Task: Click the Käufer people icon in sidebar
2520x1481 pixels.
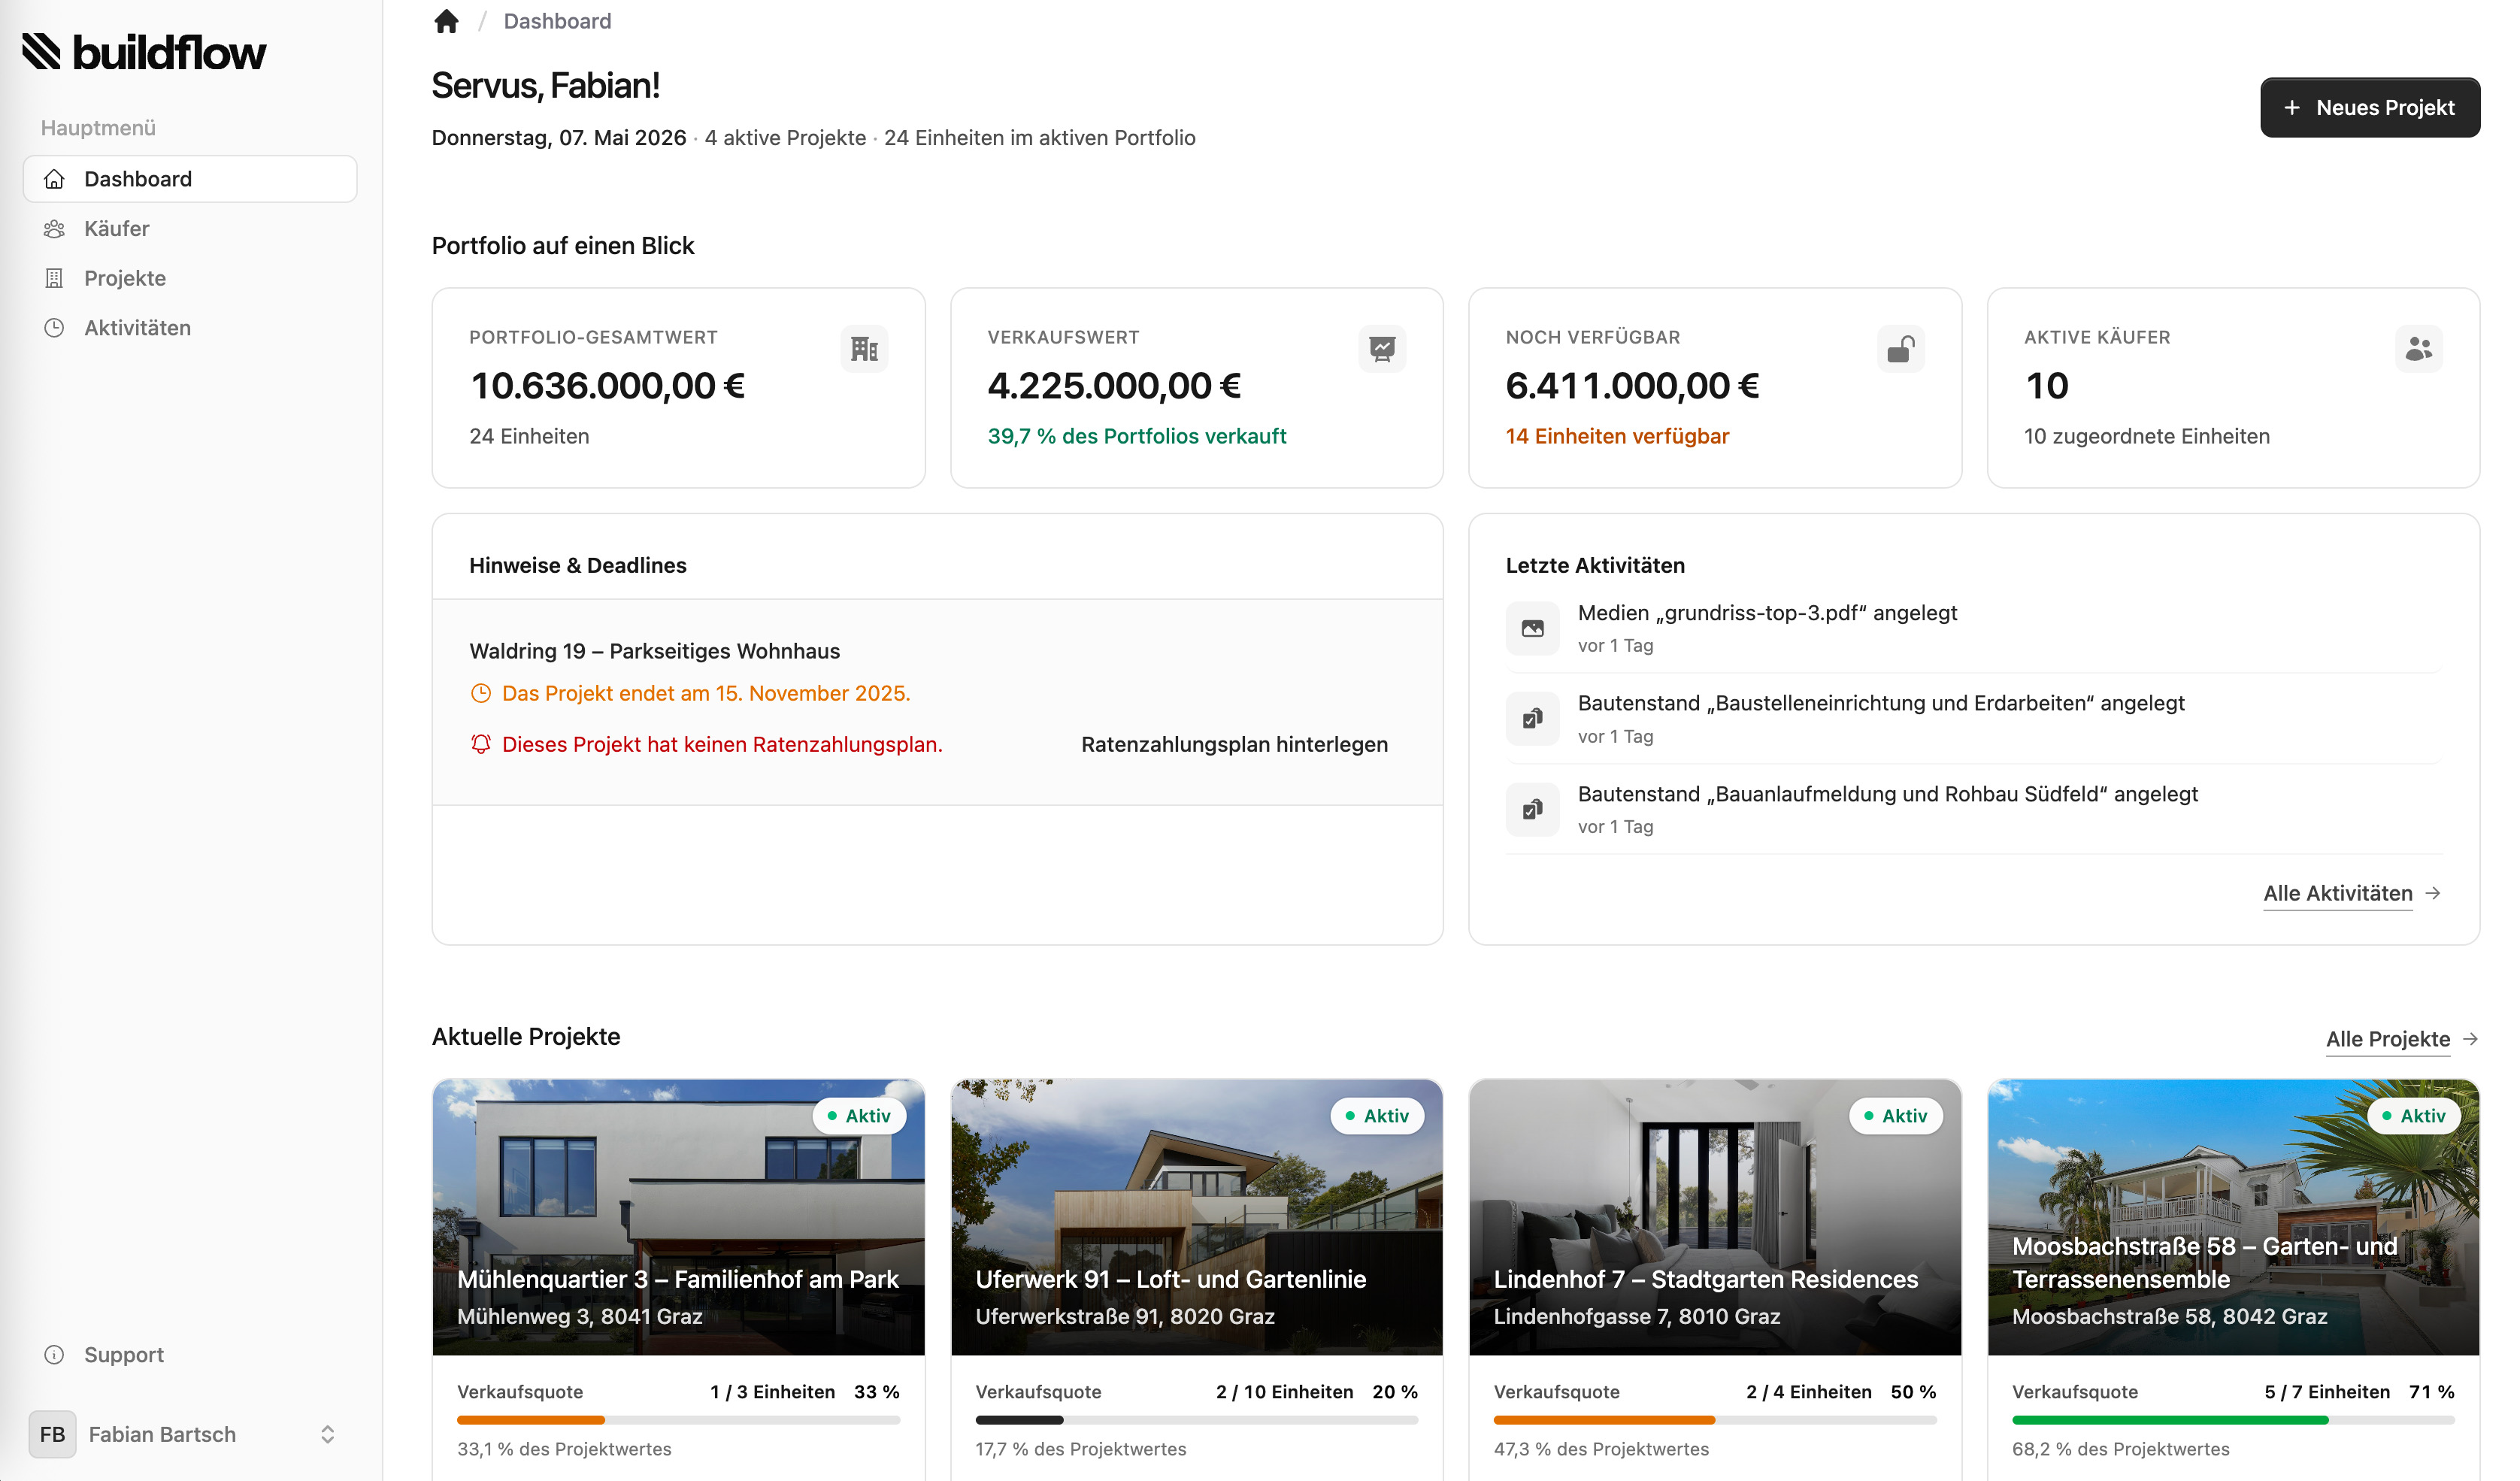Action: tap(54, 229)
